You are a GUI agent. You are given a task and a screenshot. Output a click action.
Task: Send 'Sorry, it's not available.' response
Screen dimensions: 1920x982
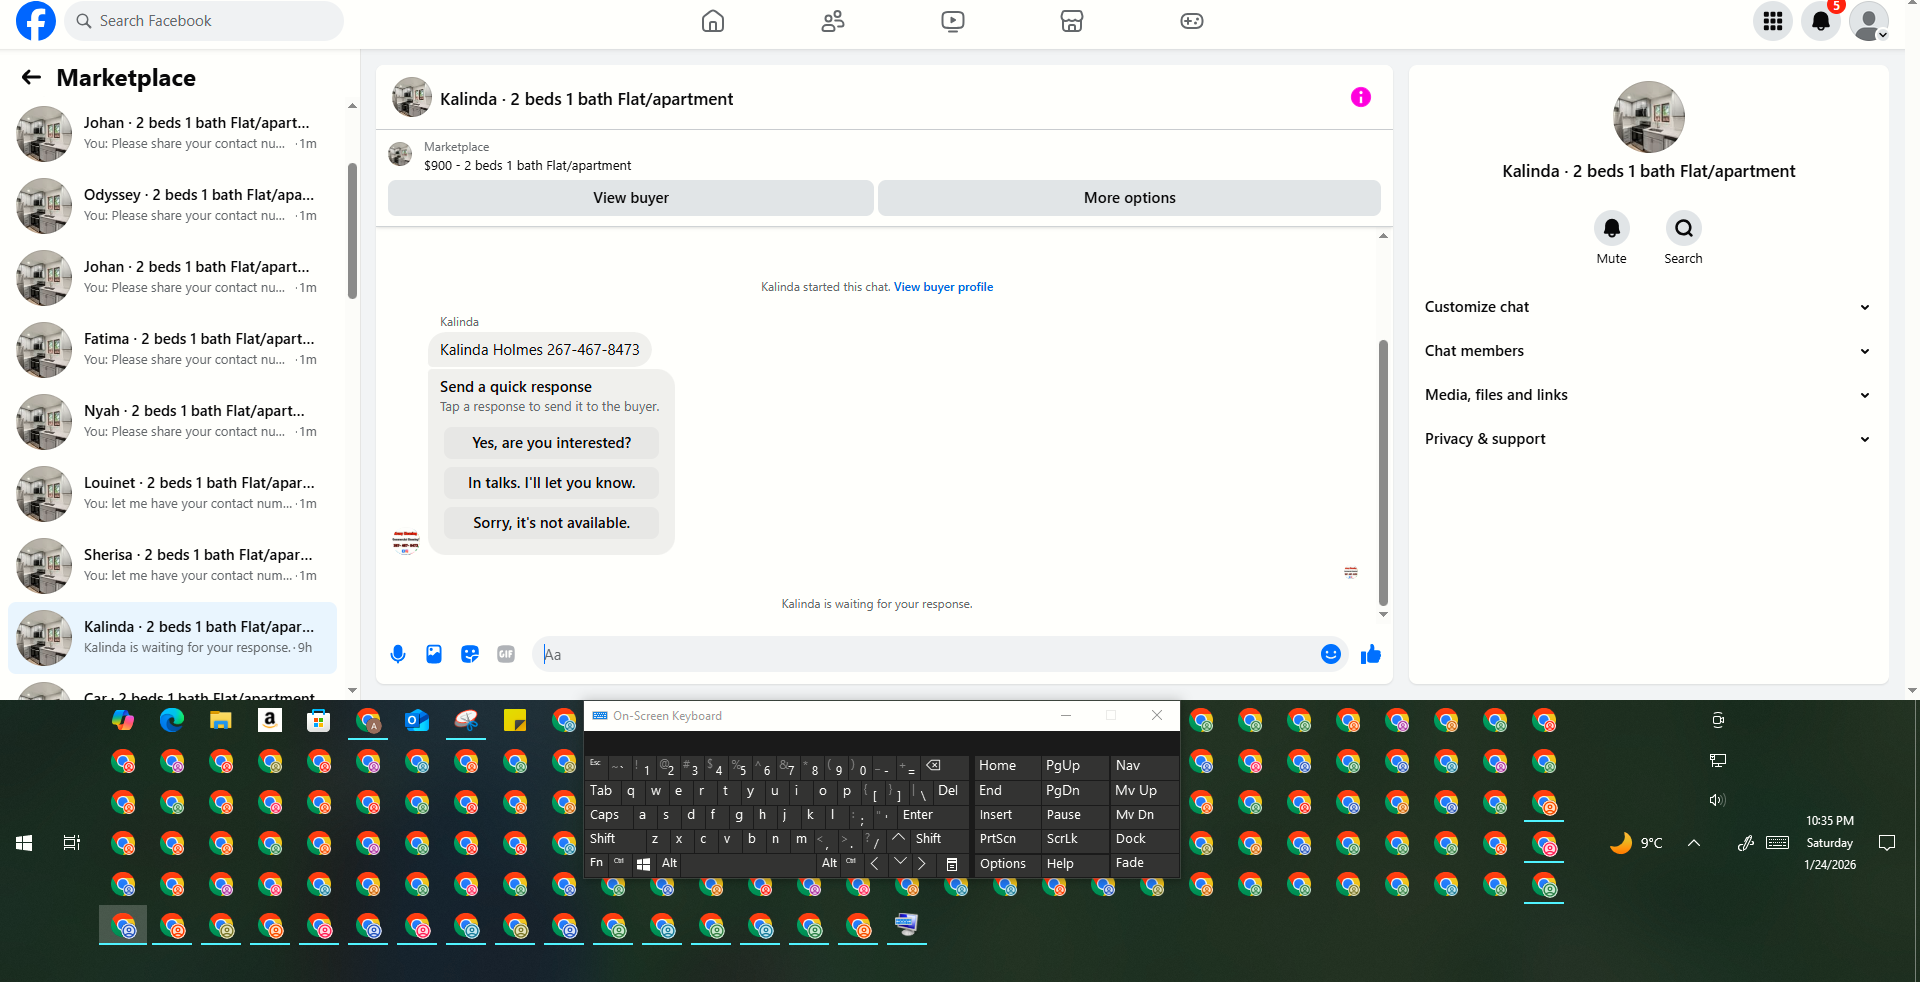click(552, 523)
